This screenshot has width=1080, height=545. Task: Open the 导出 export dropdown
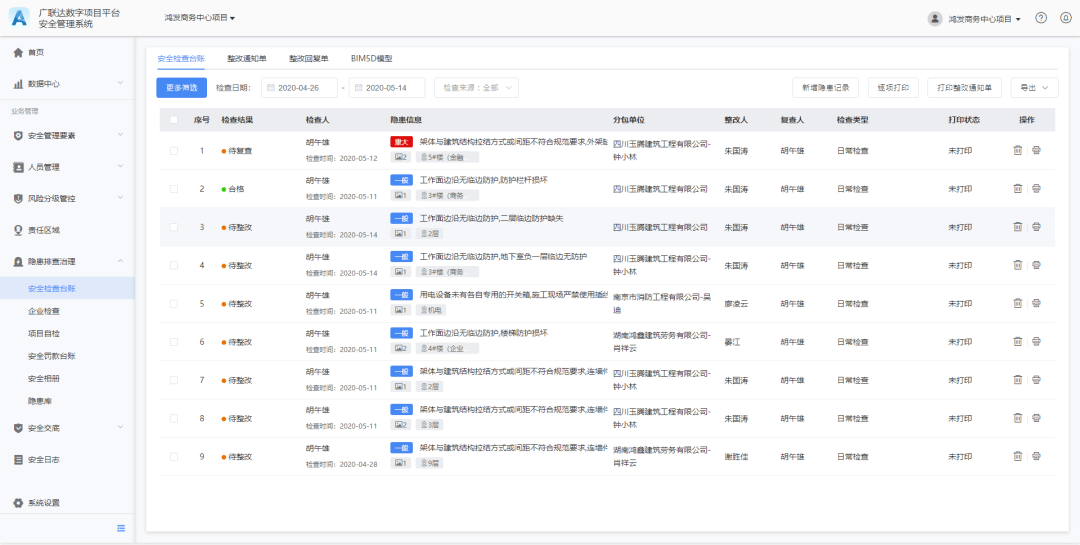pyautogui.click(x=1034, y=88)
